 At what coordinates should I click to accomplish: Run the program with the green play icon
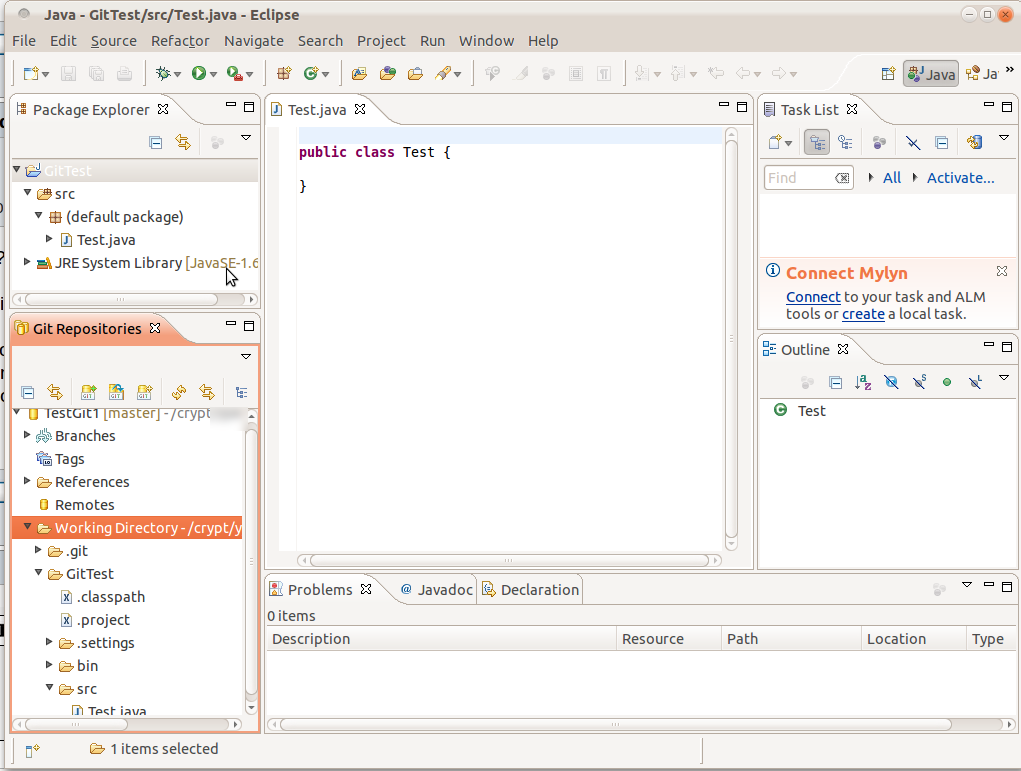pyautogui.click(x=199, y=74)
